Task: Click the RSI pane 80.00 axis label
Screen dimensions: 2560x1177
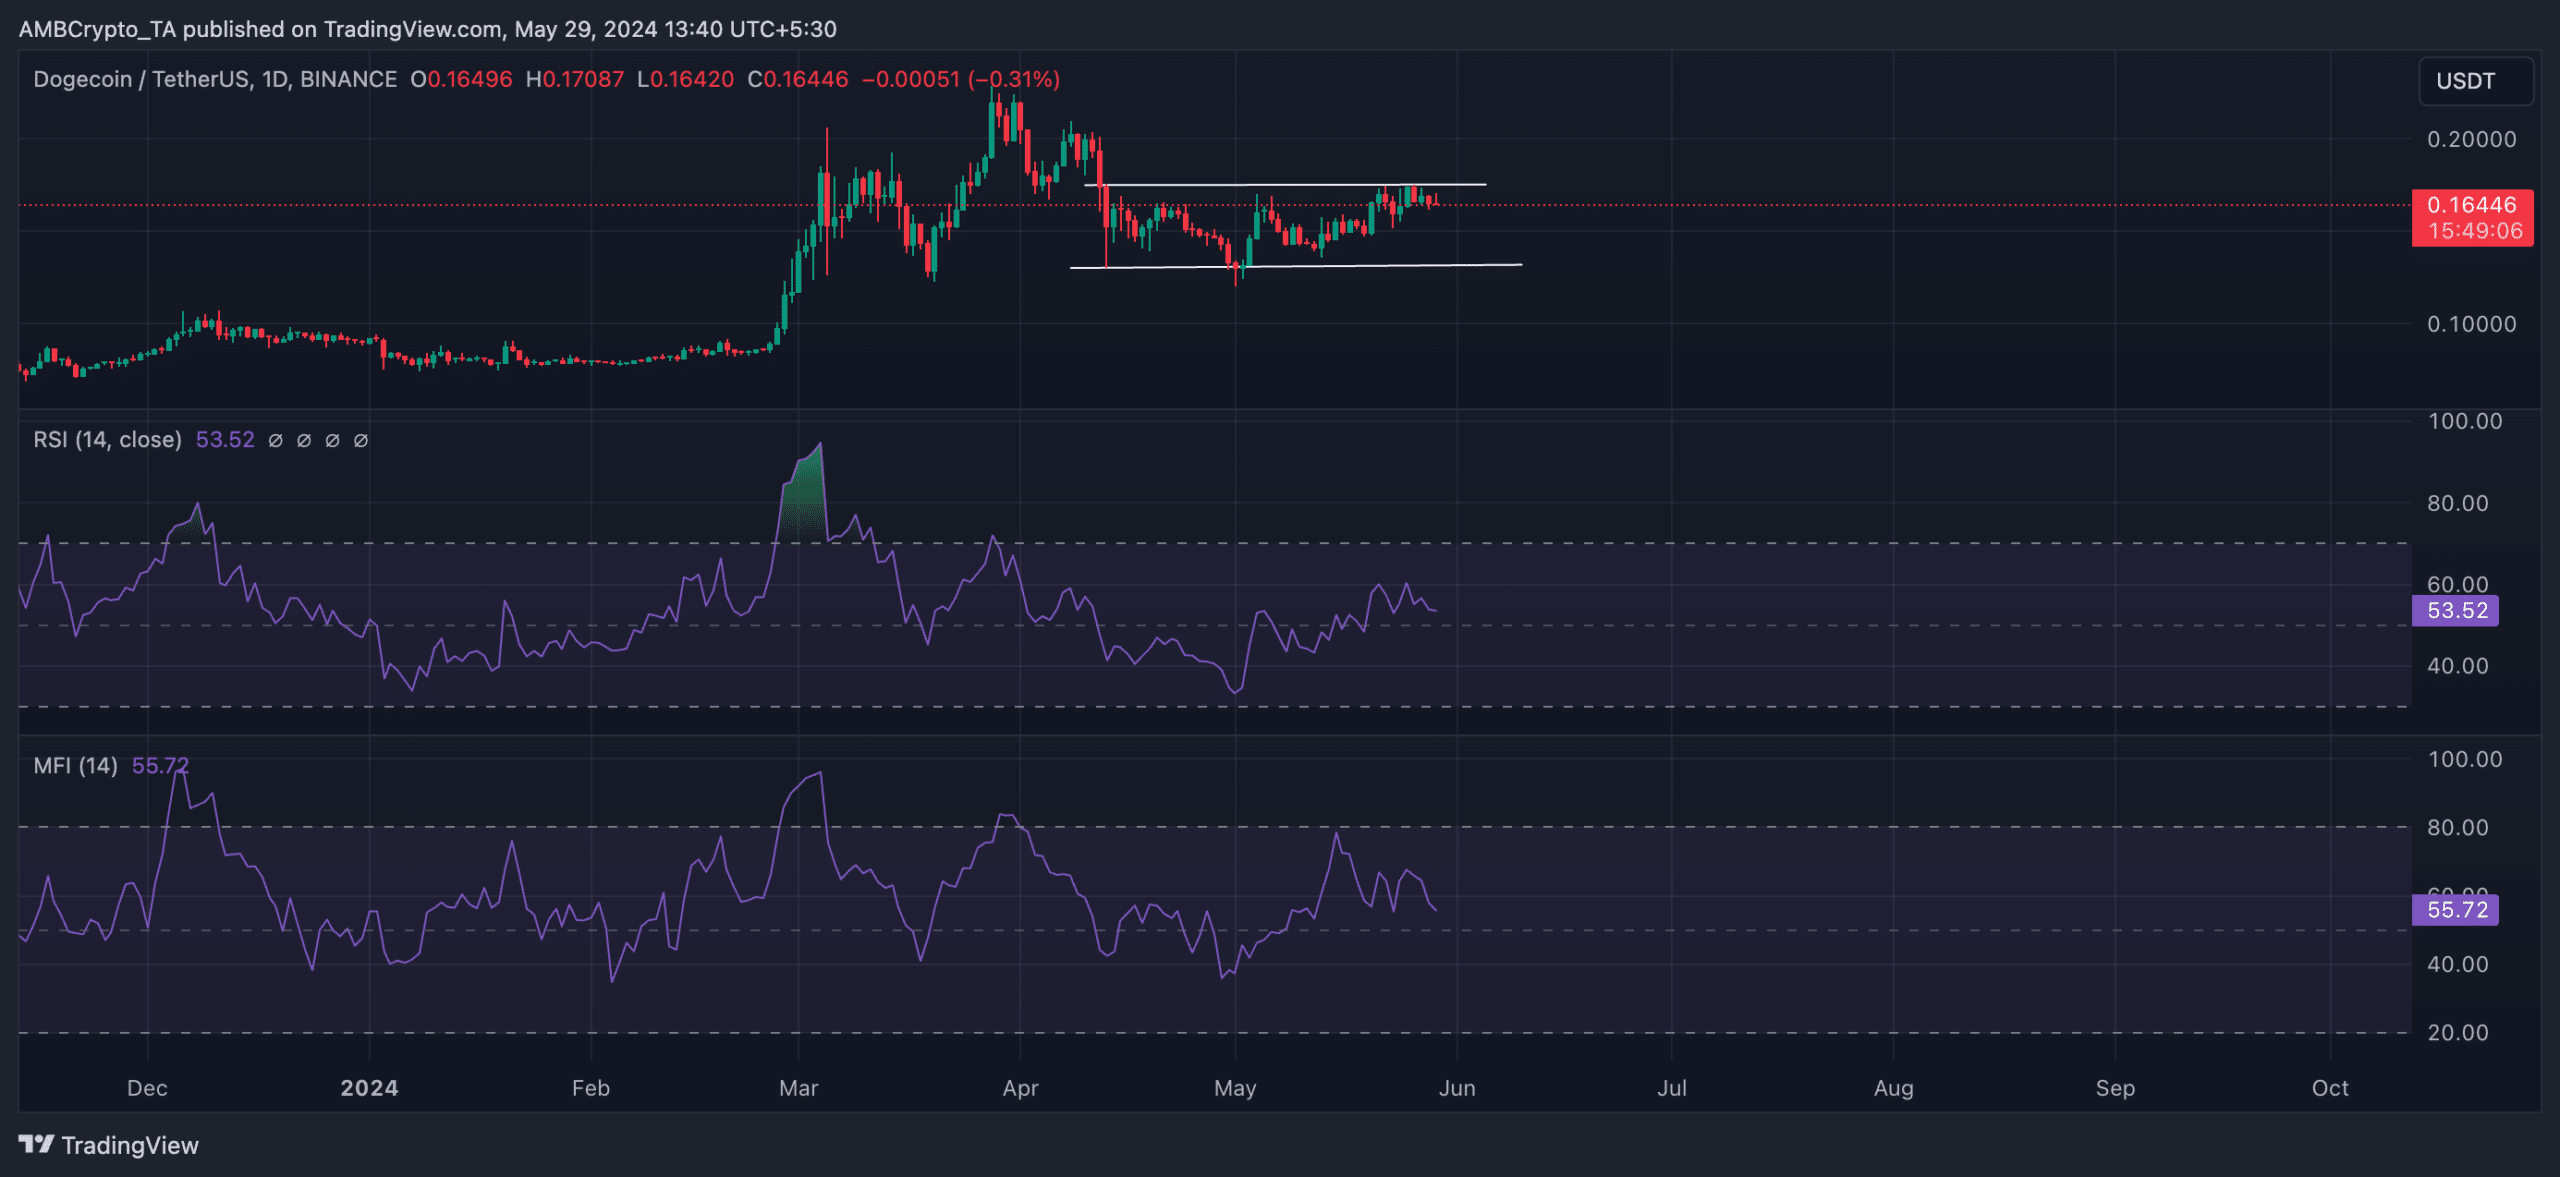Action: pos(2458,503)
